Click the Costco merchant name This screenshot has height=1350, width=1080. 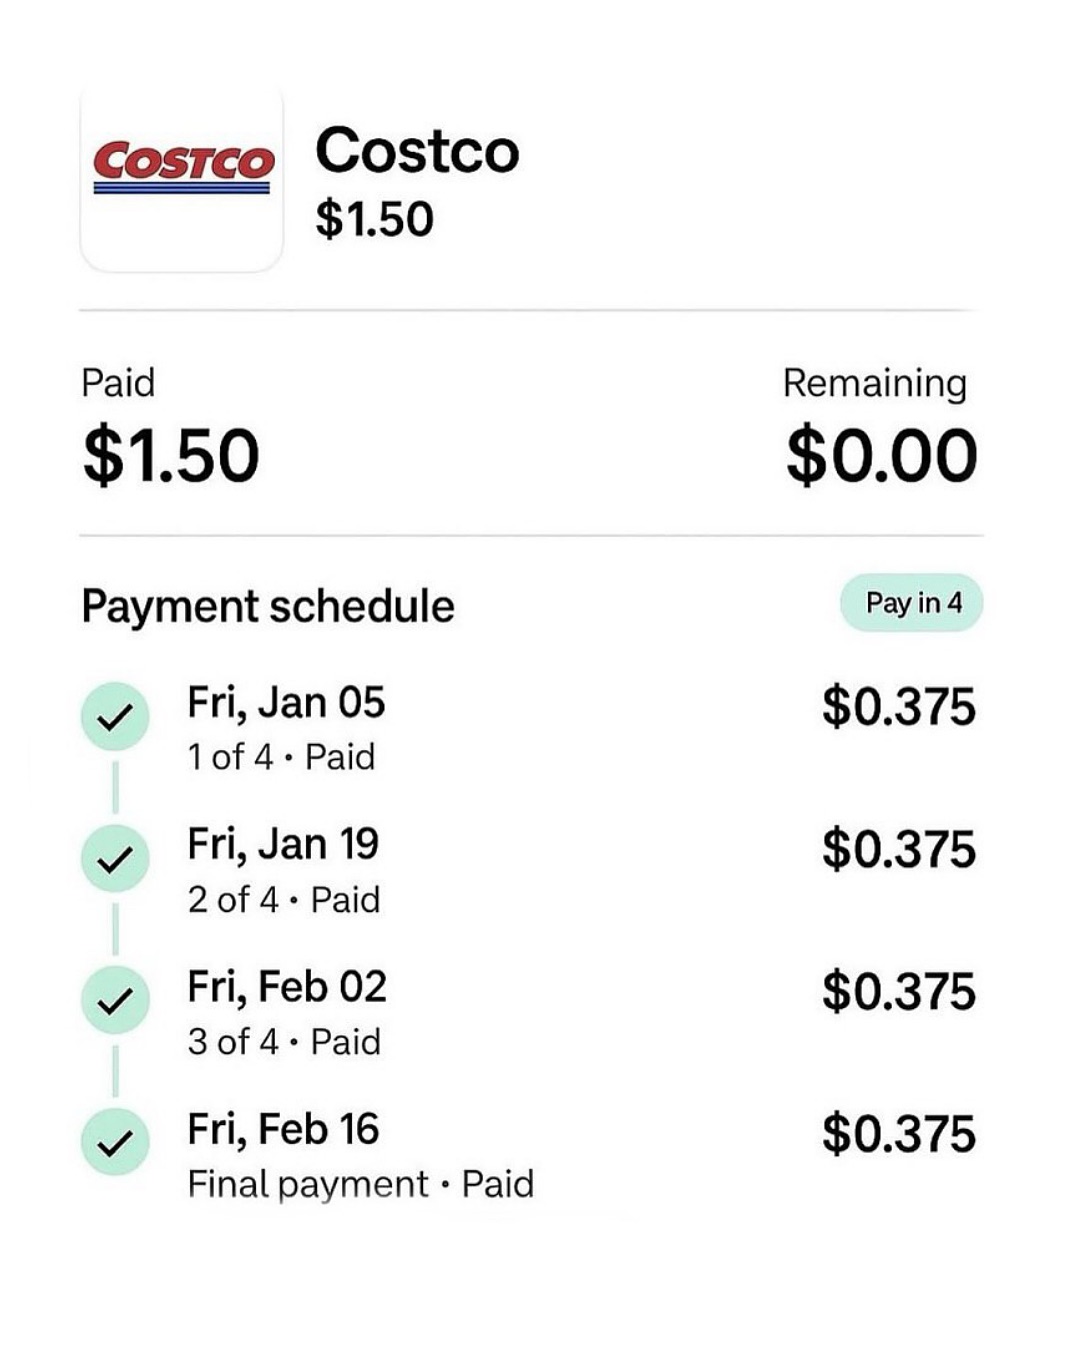417,151
